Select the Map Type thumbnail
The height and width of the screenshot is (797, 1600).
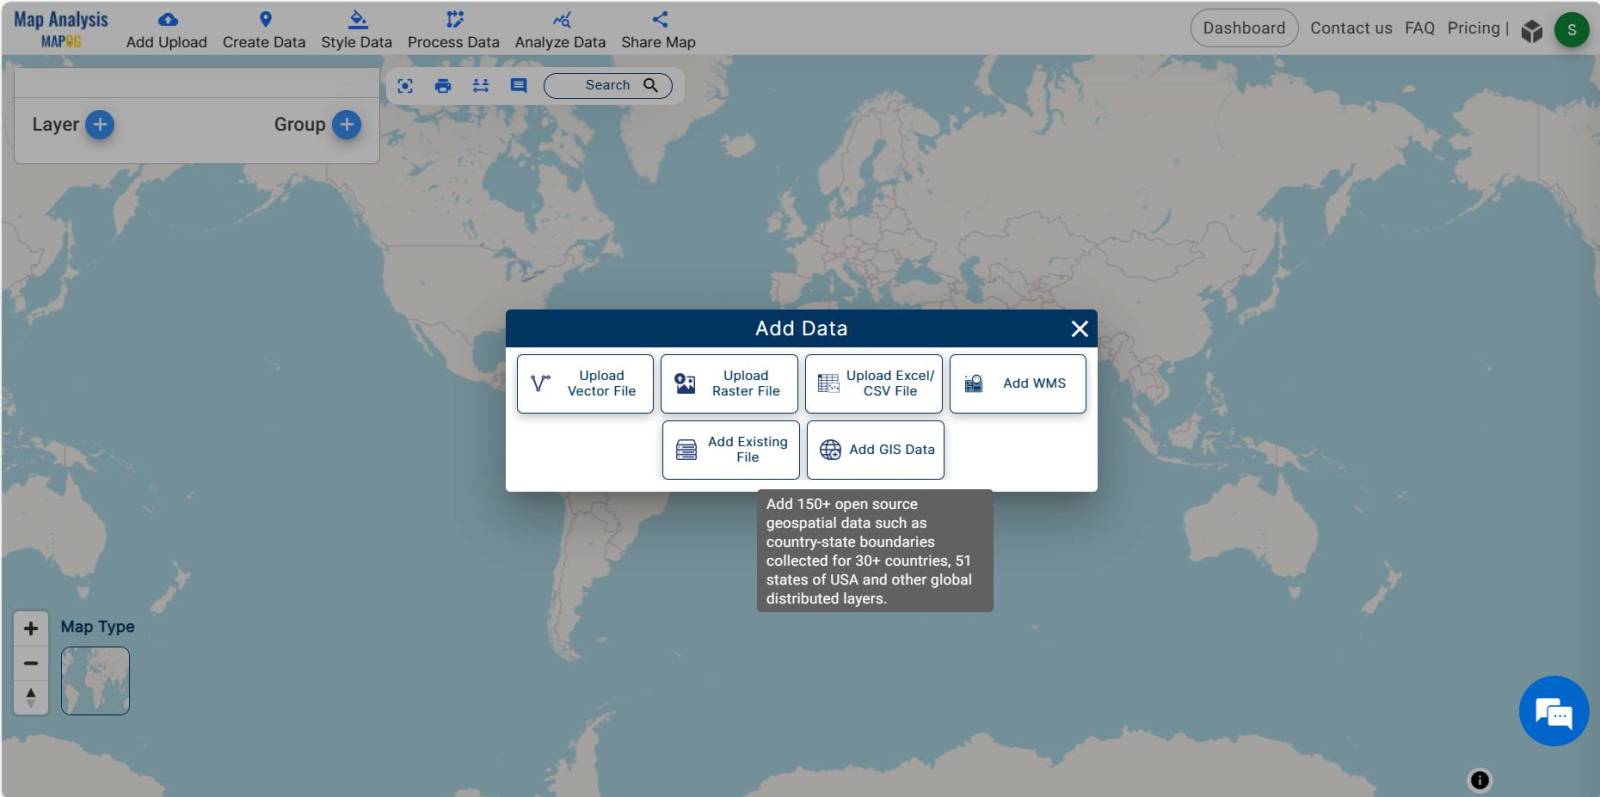click(x=95, y=681)
